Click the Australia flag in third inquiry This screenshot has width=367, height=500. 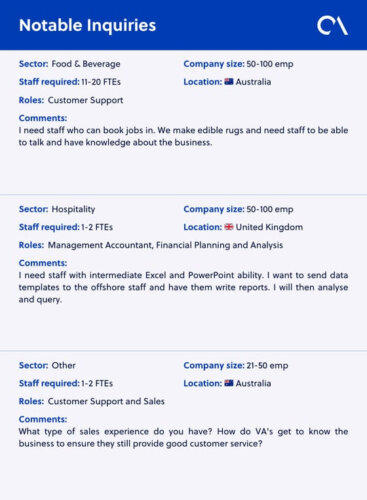[229, 383]
